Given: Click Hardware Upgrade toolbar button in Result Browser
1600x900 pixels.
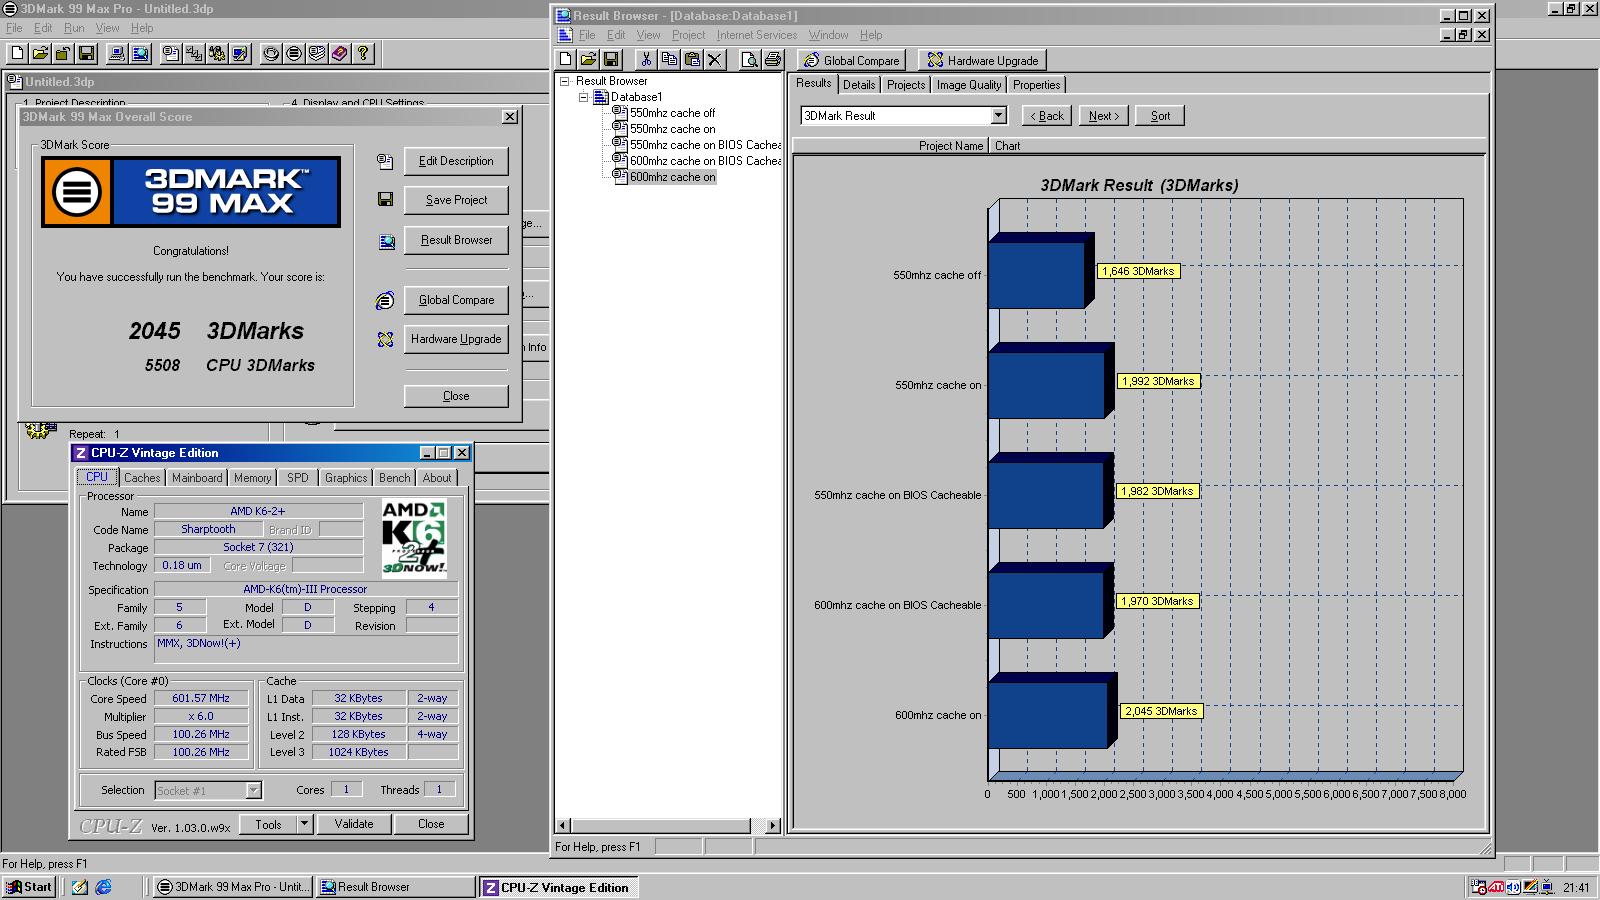Looking at the screenshot, I should (x=982, y=60).
